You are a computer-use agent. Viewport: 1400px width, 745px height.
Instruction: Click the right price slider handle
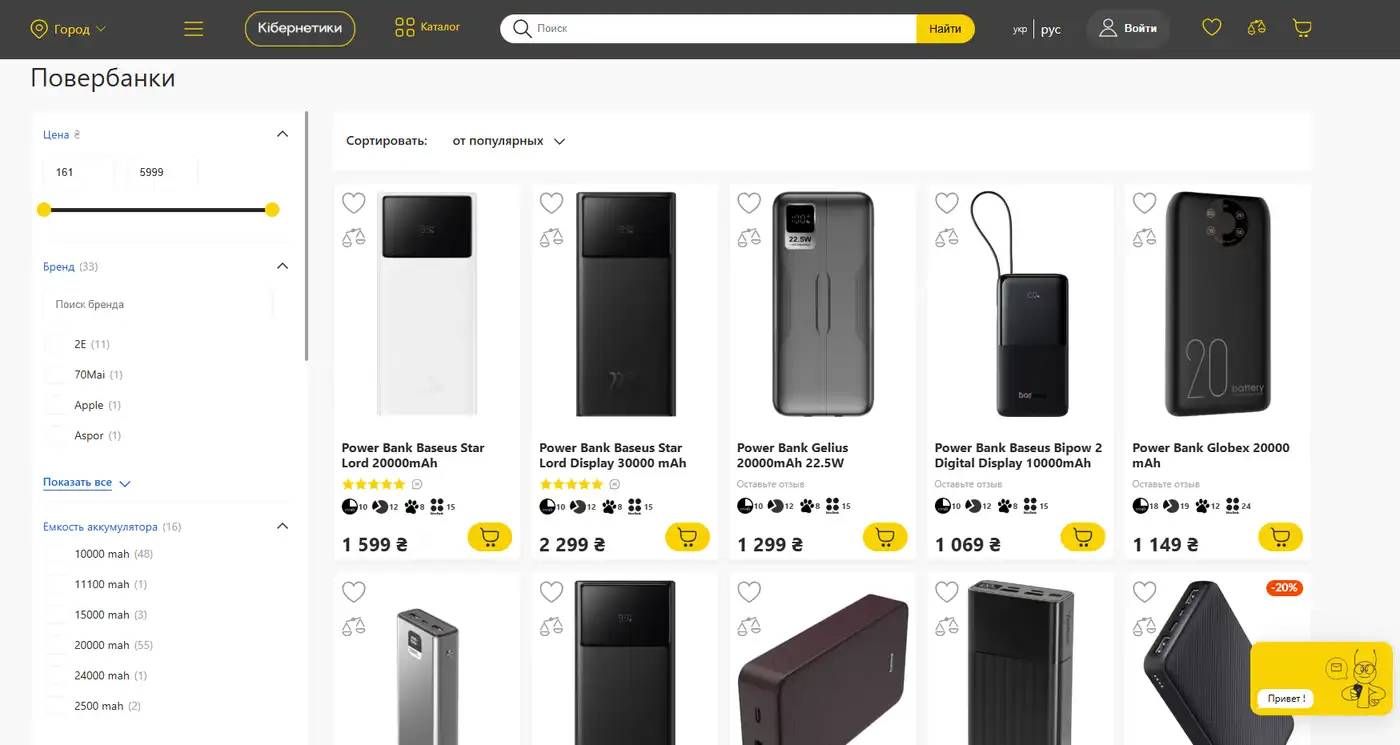(272, 209)
